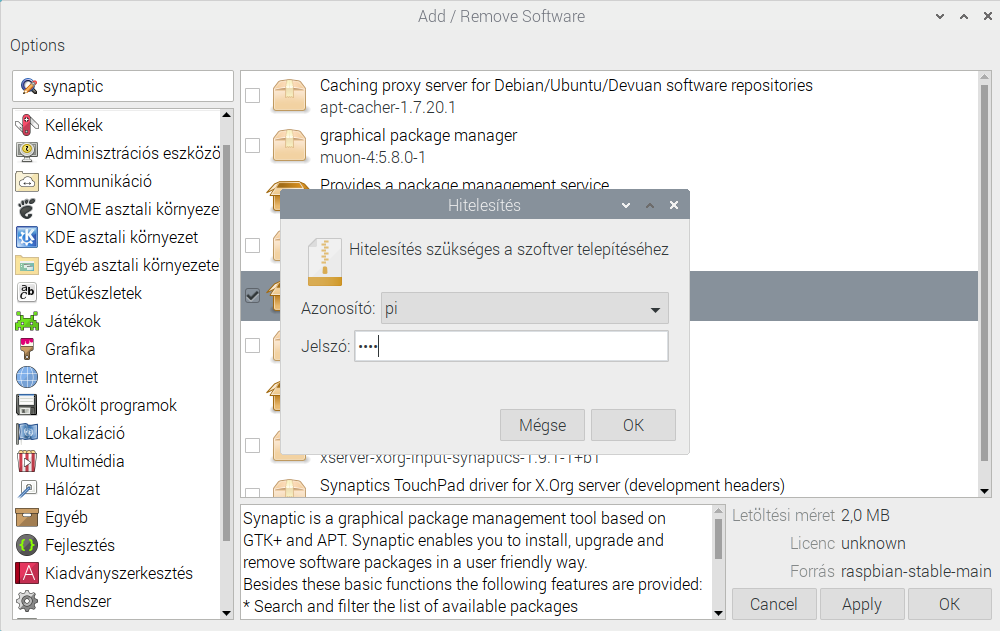The height and width of the screenshot is (631, 1000).
Task: Open the Options menu
Action: [x=37, y=45]
